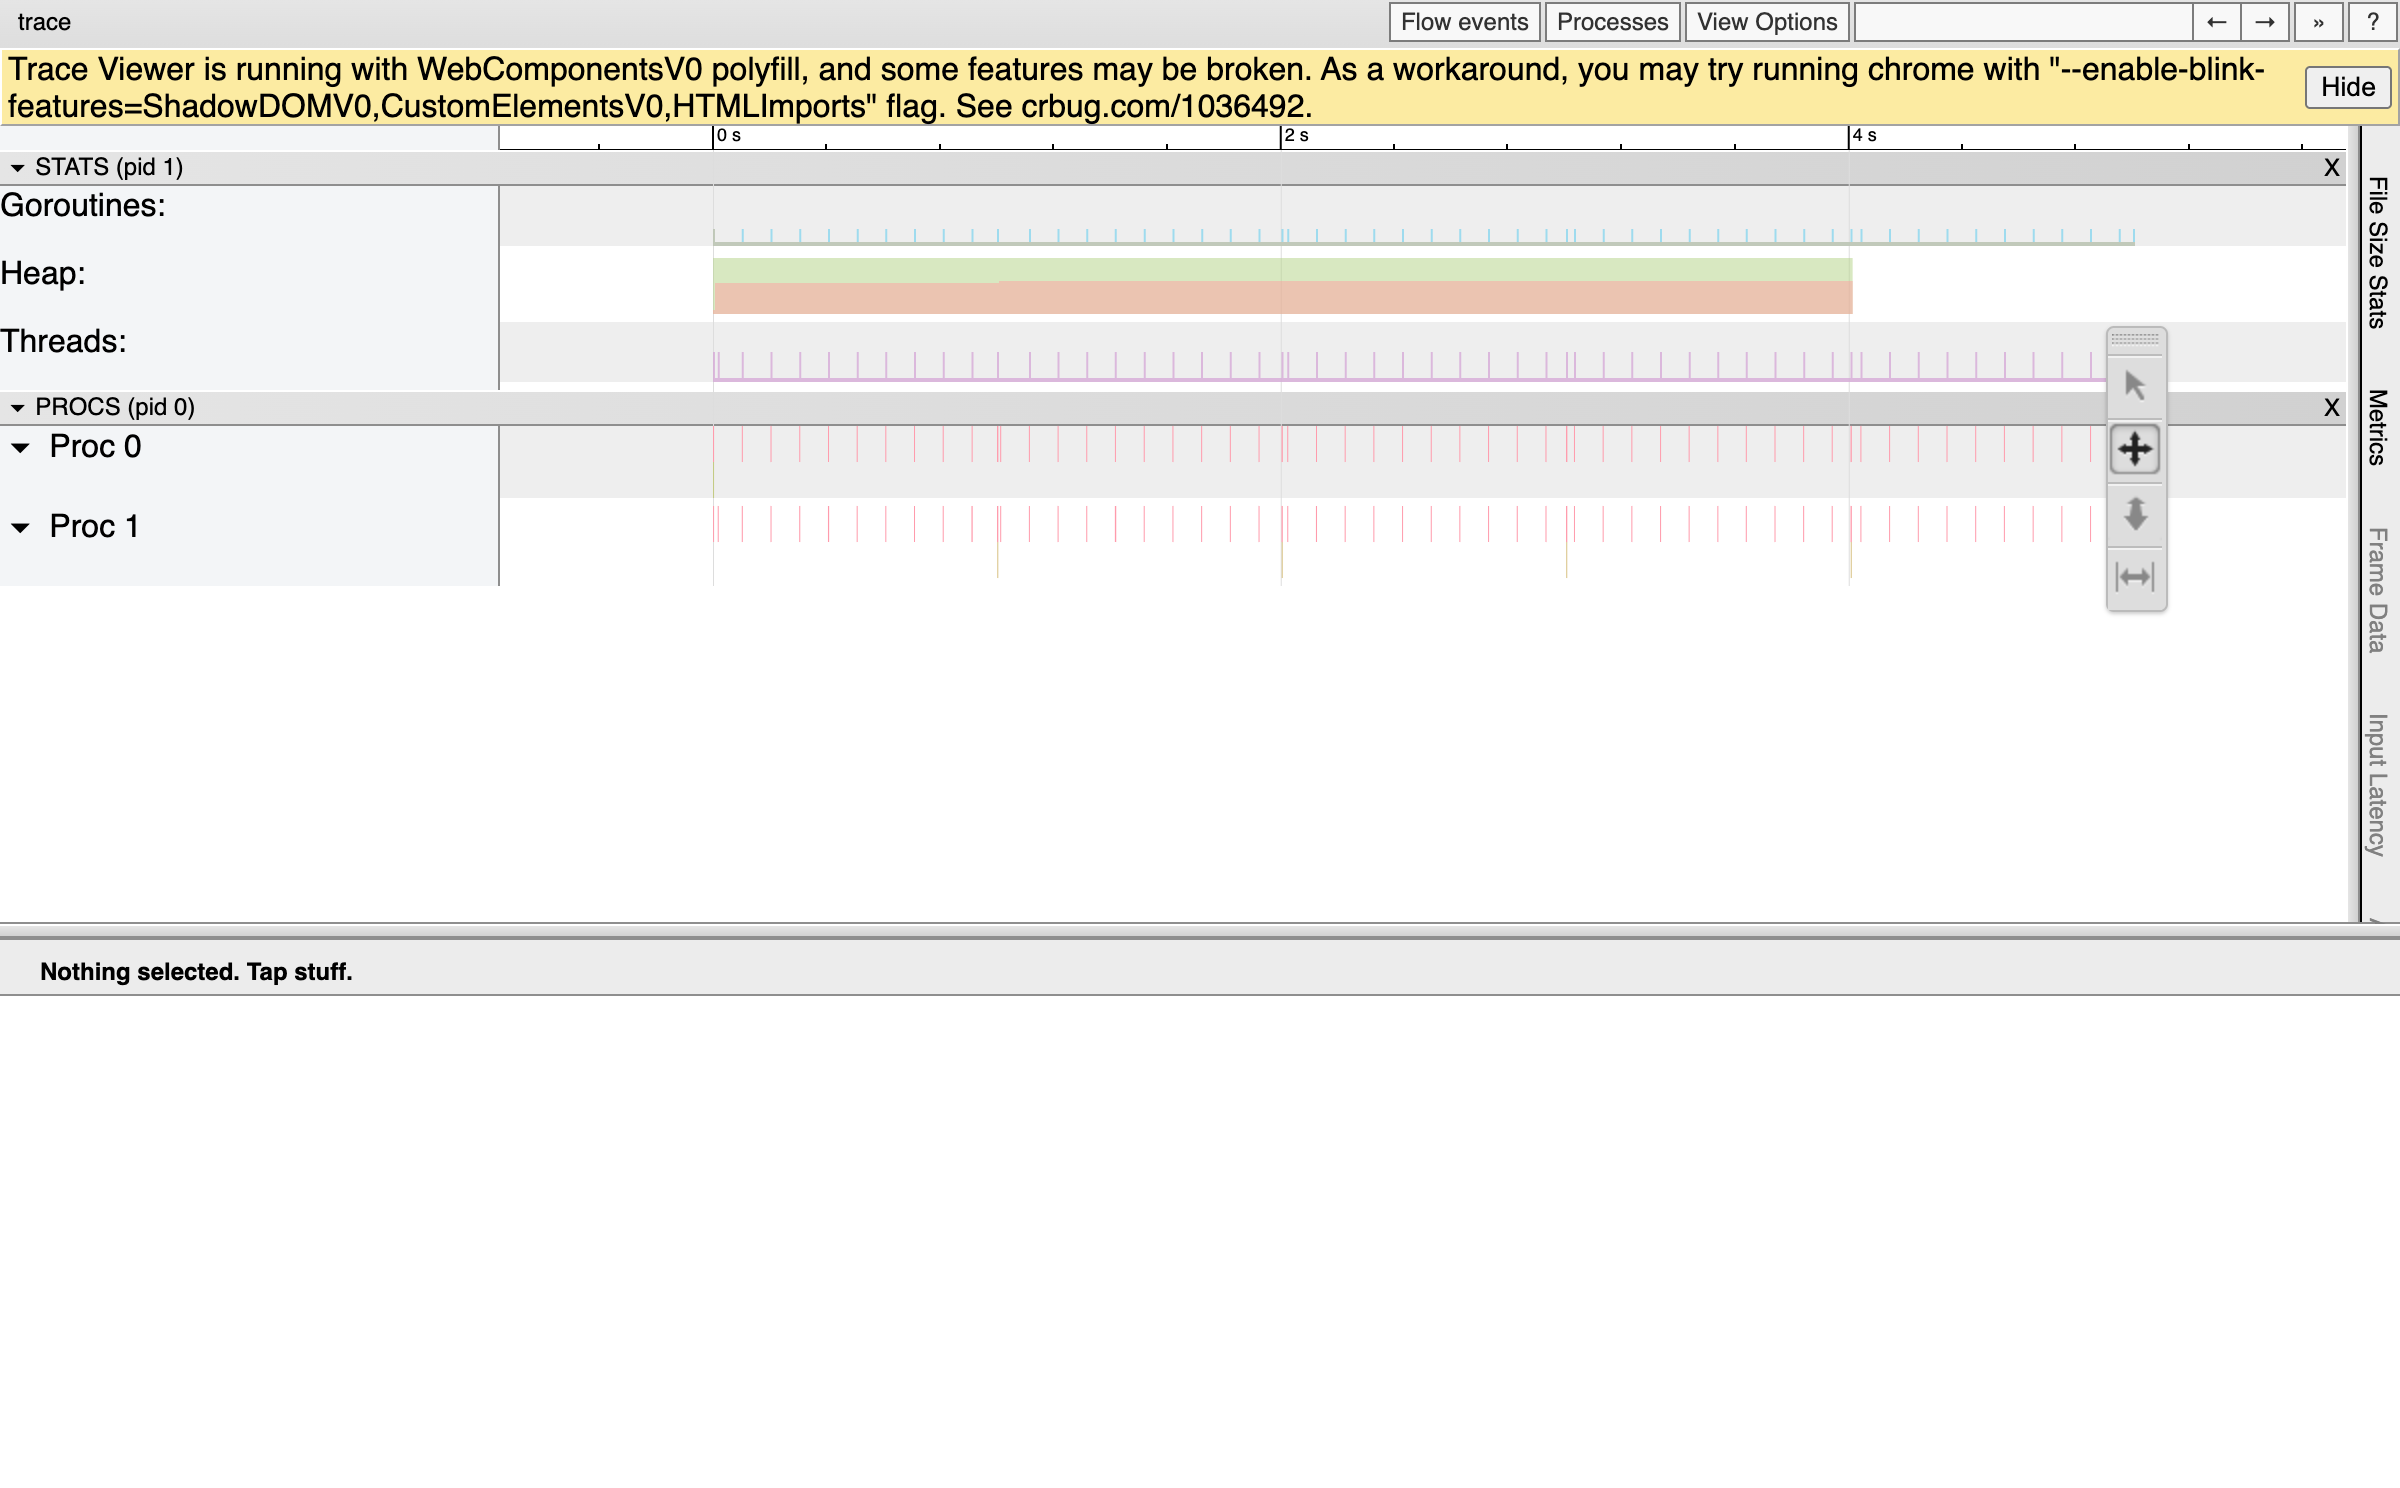Collapse the STATS (pid 1) group
Screen dimensions: 2400x1488
click(17, 168)
